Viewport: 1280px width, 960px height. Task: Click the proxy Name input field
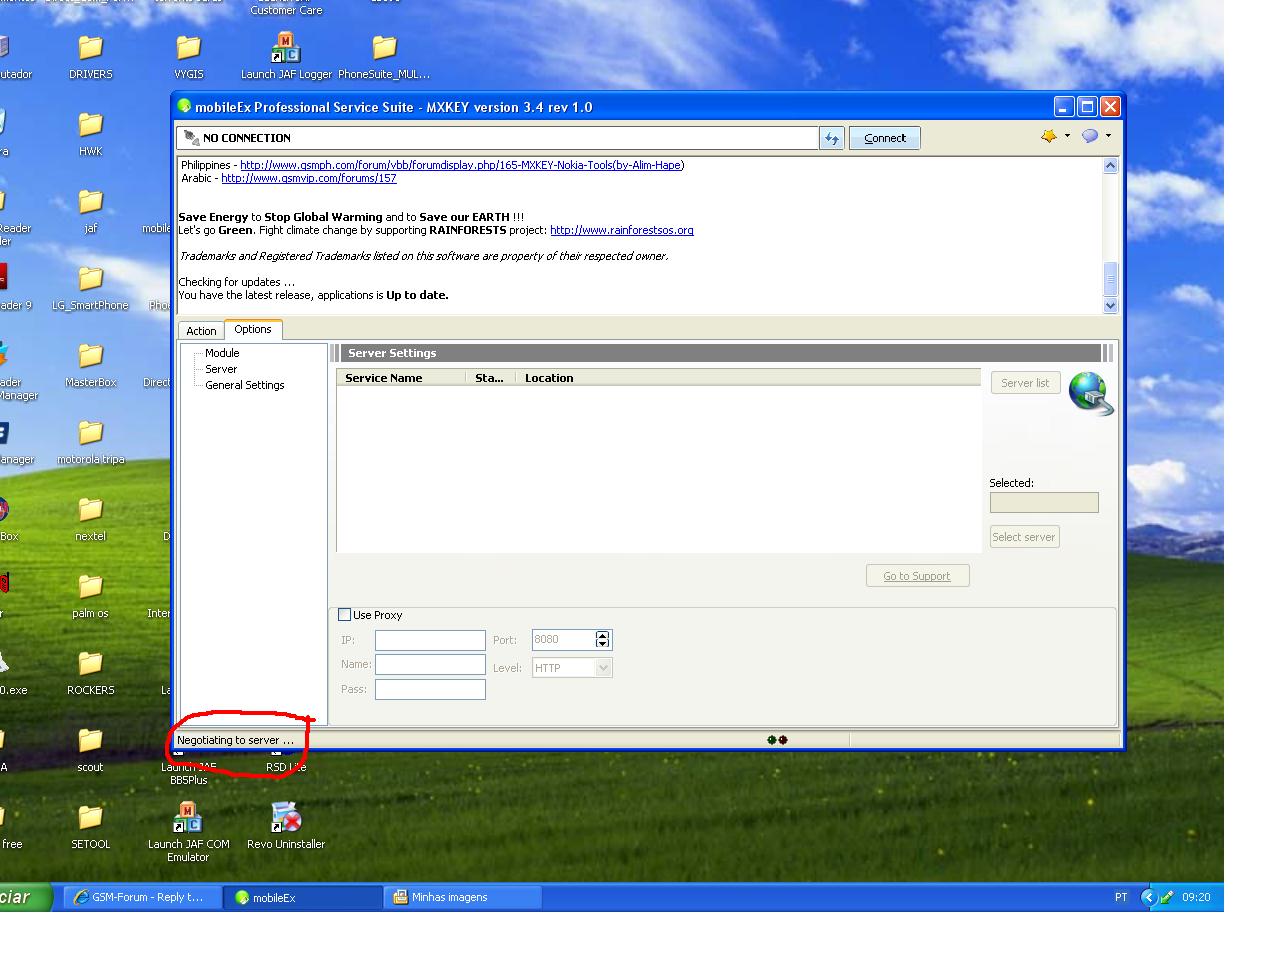(430, 664)
